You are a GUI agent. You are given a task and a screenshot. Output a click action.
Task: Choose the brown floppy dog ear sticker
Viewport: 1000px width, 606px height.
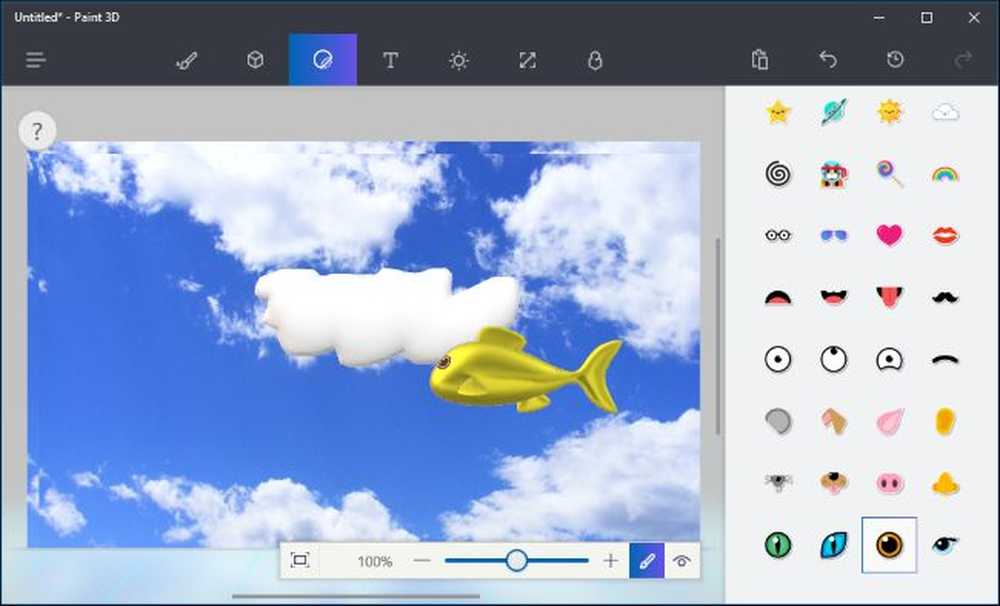(834, 421)
